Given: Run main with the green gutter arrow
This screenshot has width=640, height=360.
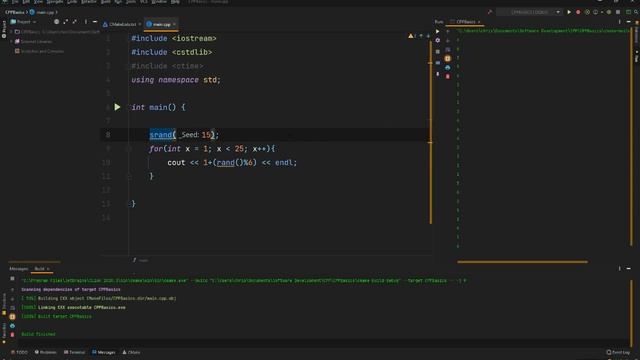Looking at the screenshot, I should pyautogui.click(x=117, y=107).
